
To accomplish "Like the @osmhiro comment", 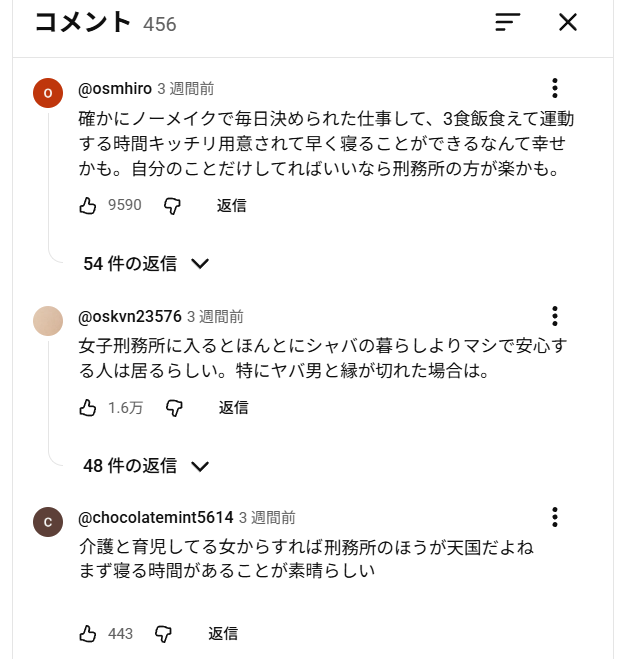I will click(x=88, y=206).
